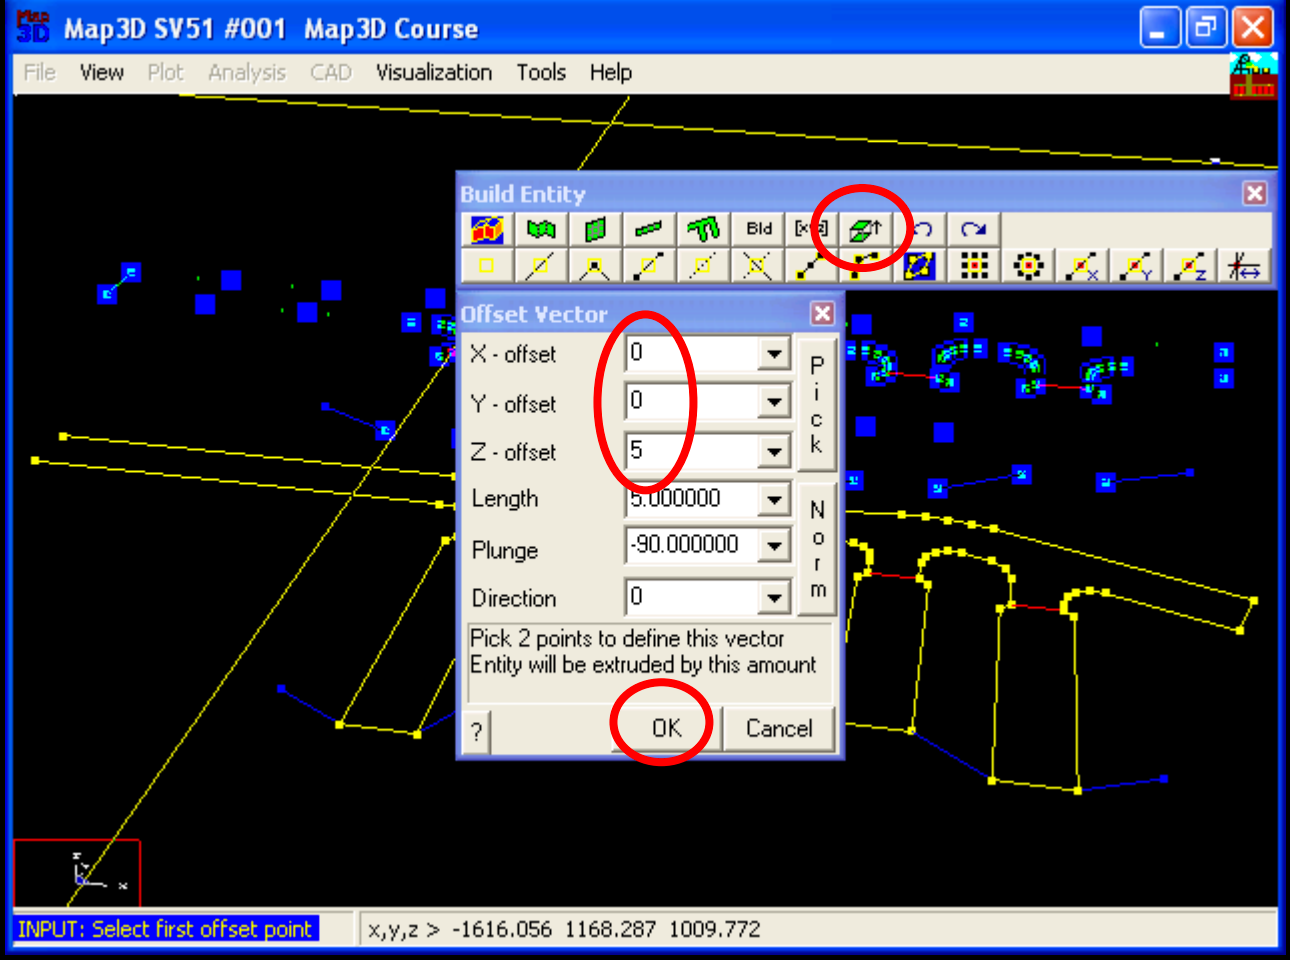Click the mine logo icon beside menu bar
The width and height of the screenshot is (1290, 960).
coord(1253,76)
